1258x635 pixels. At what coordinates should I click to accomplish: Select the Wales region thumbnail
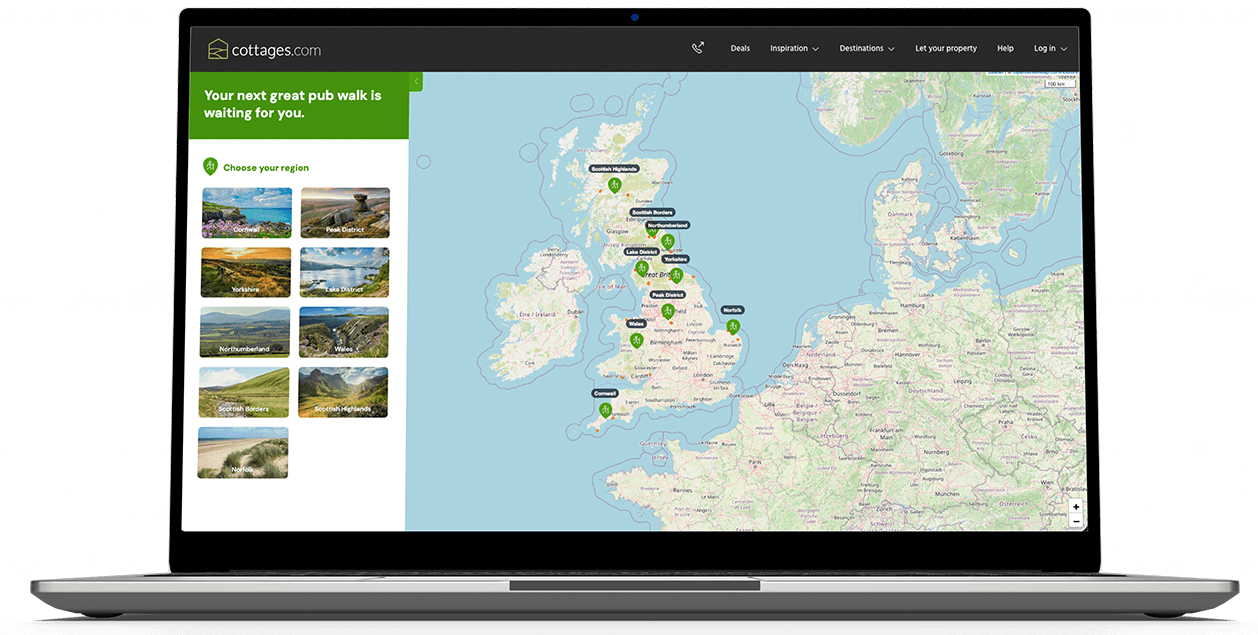343,332
